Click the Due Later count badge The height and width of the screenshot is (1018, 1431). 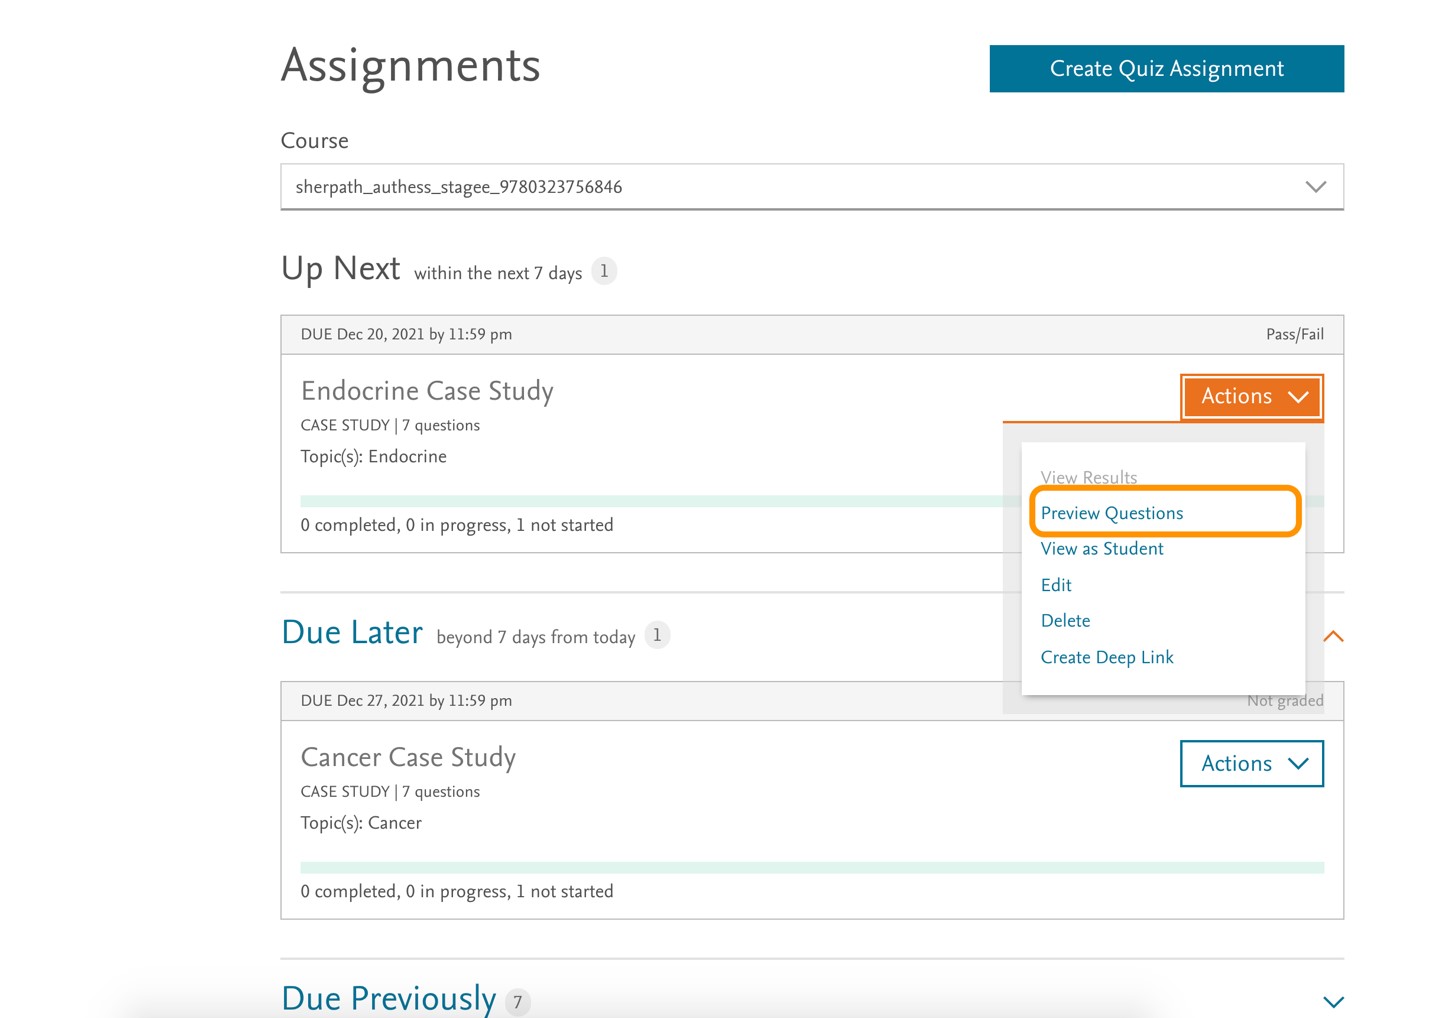tap(656, 635)
